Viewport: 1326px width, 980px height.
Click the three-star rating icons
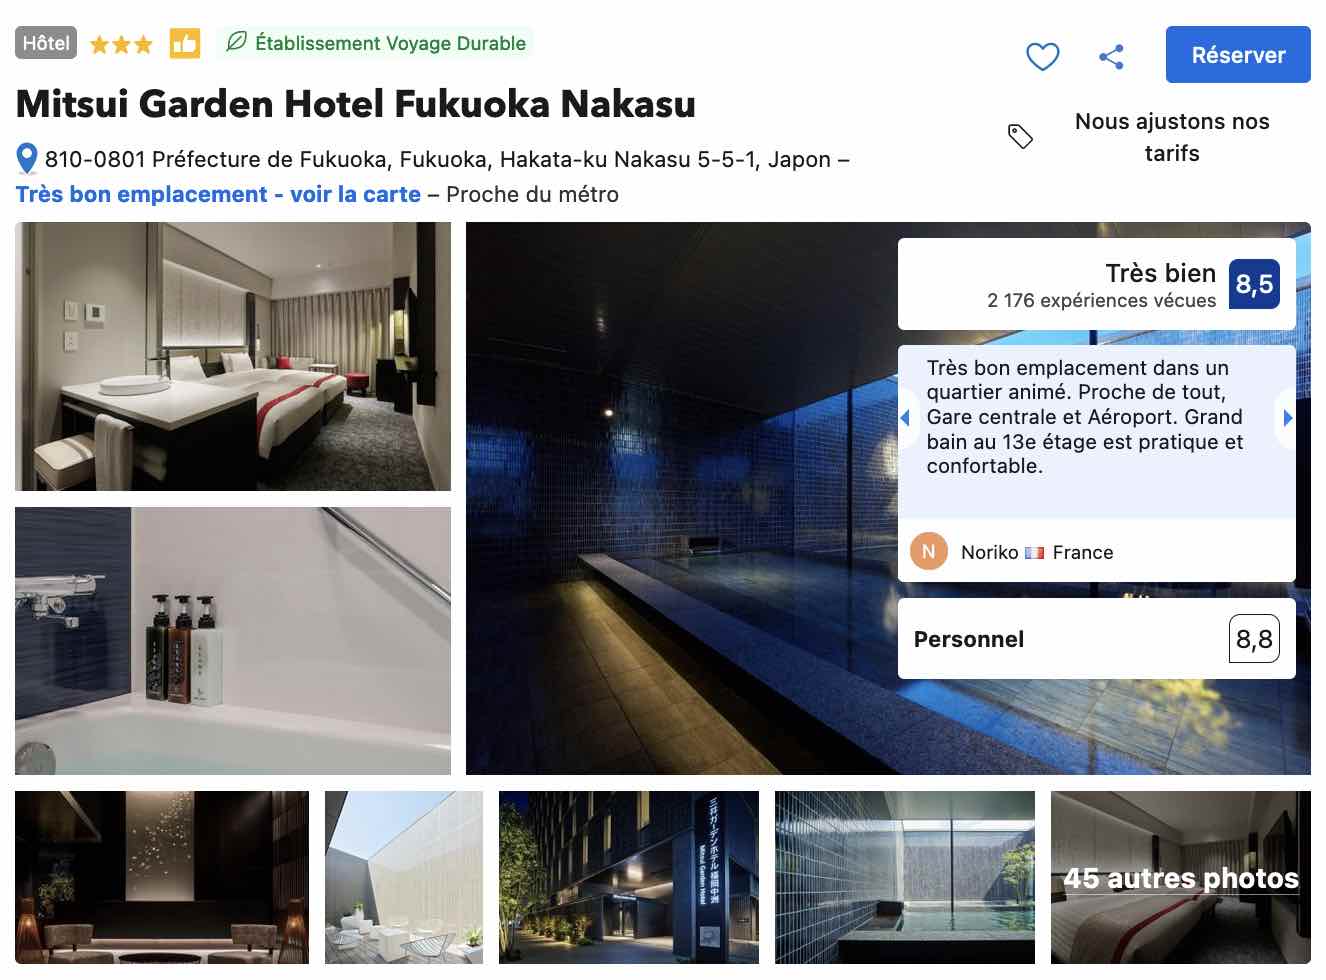[x=121, y=44]
